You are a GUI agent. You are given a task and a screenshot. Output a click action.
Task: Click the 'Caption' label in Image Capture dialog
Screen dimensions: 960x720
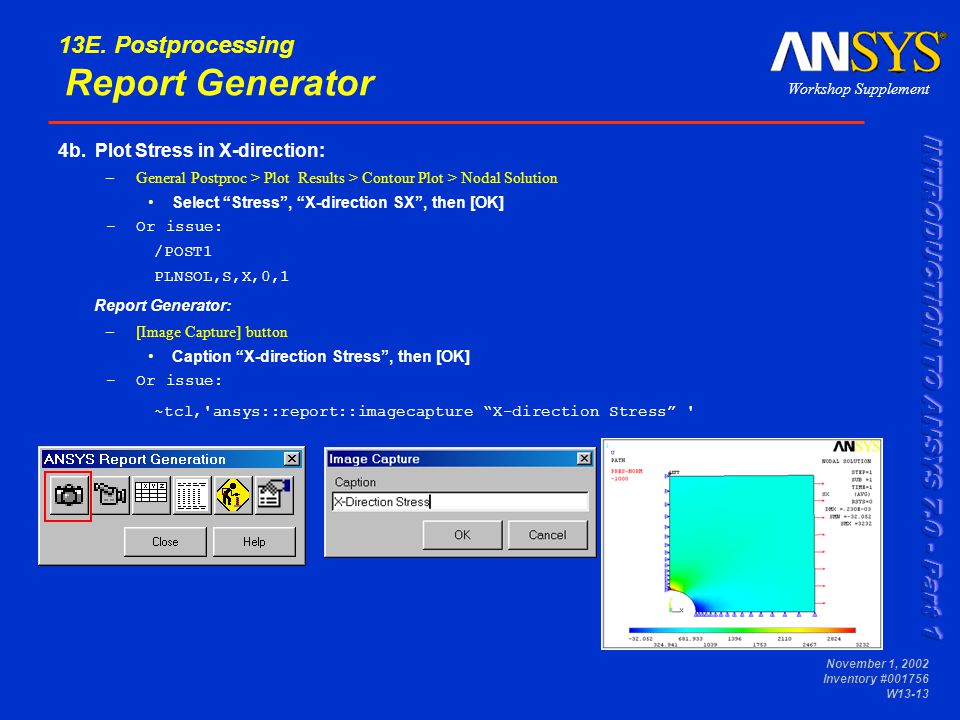[355, 482]
